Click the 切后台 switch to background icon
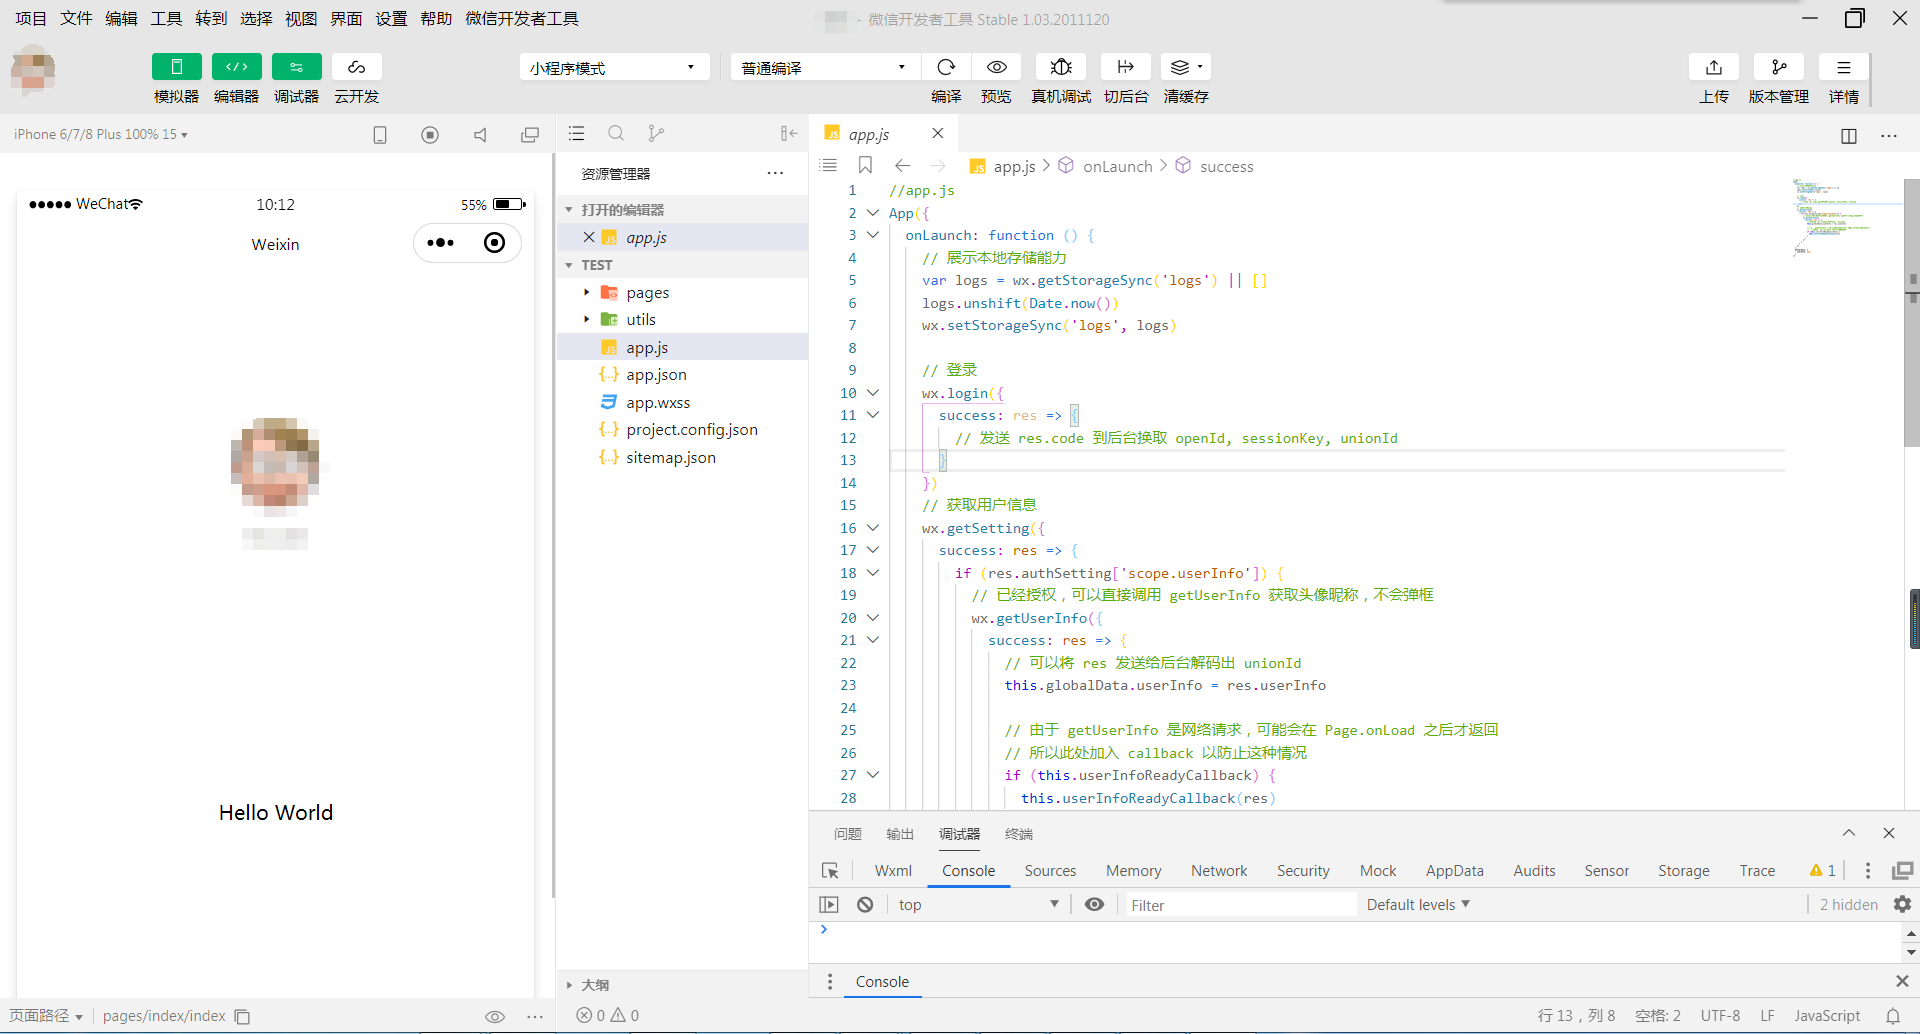Screen dimensions: 1920x1034 coord(1126,67)
